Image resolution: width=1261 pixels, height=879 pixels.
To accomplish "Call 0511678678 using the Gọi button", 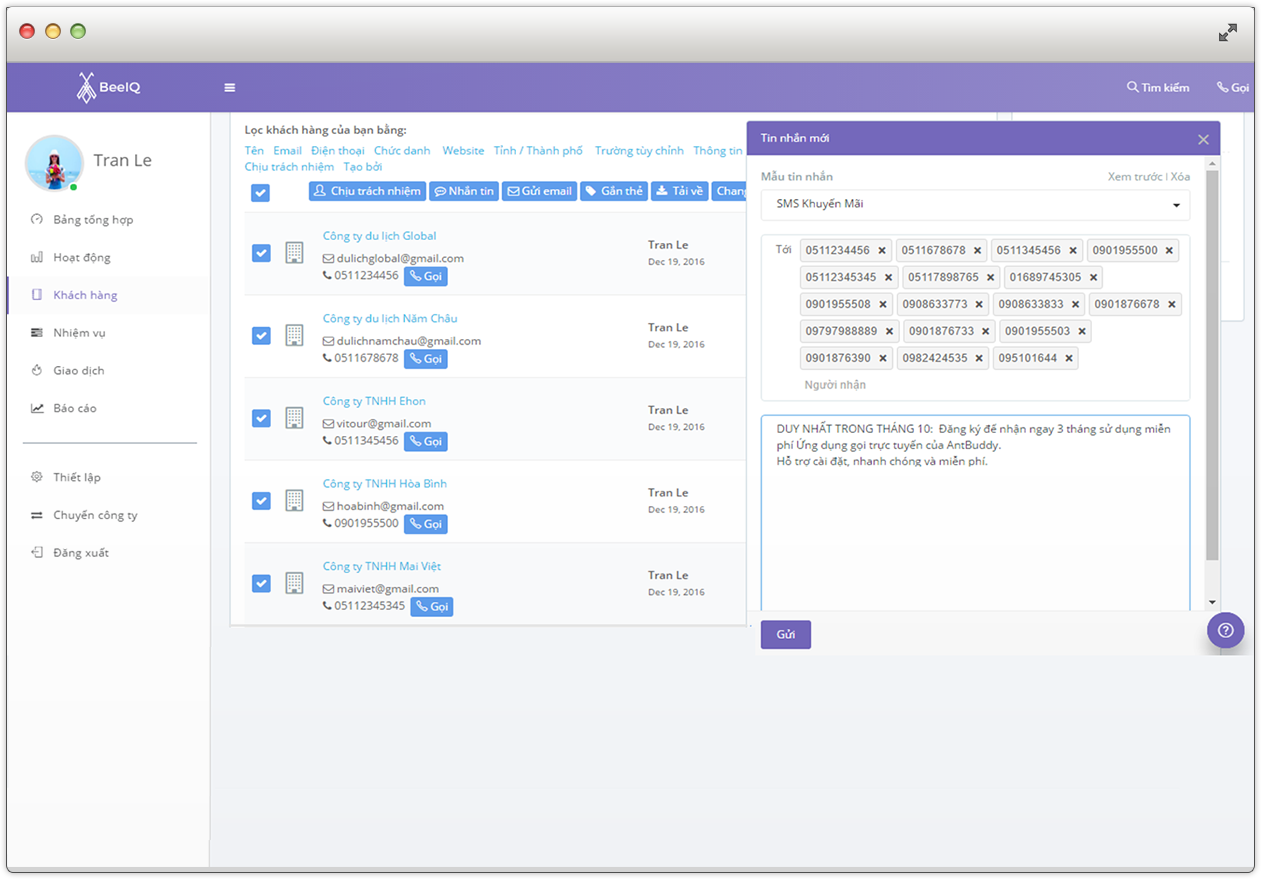I will tap(426, 359).
